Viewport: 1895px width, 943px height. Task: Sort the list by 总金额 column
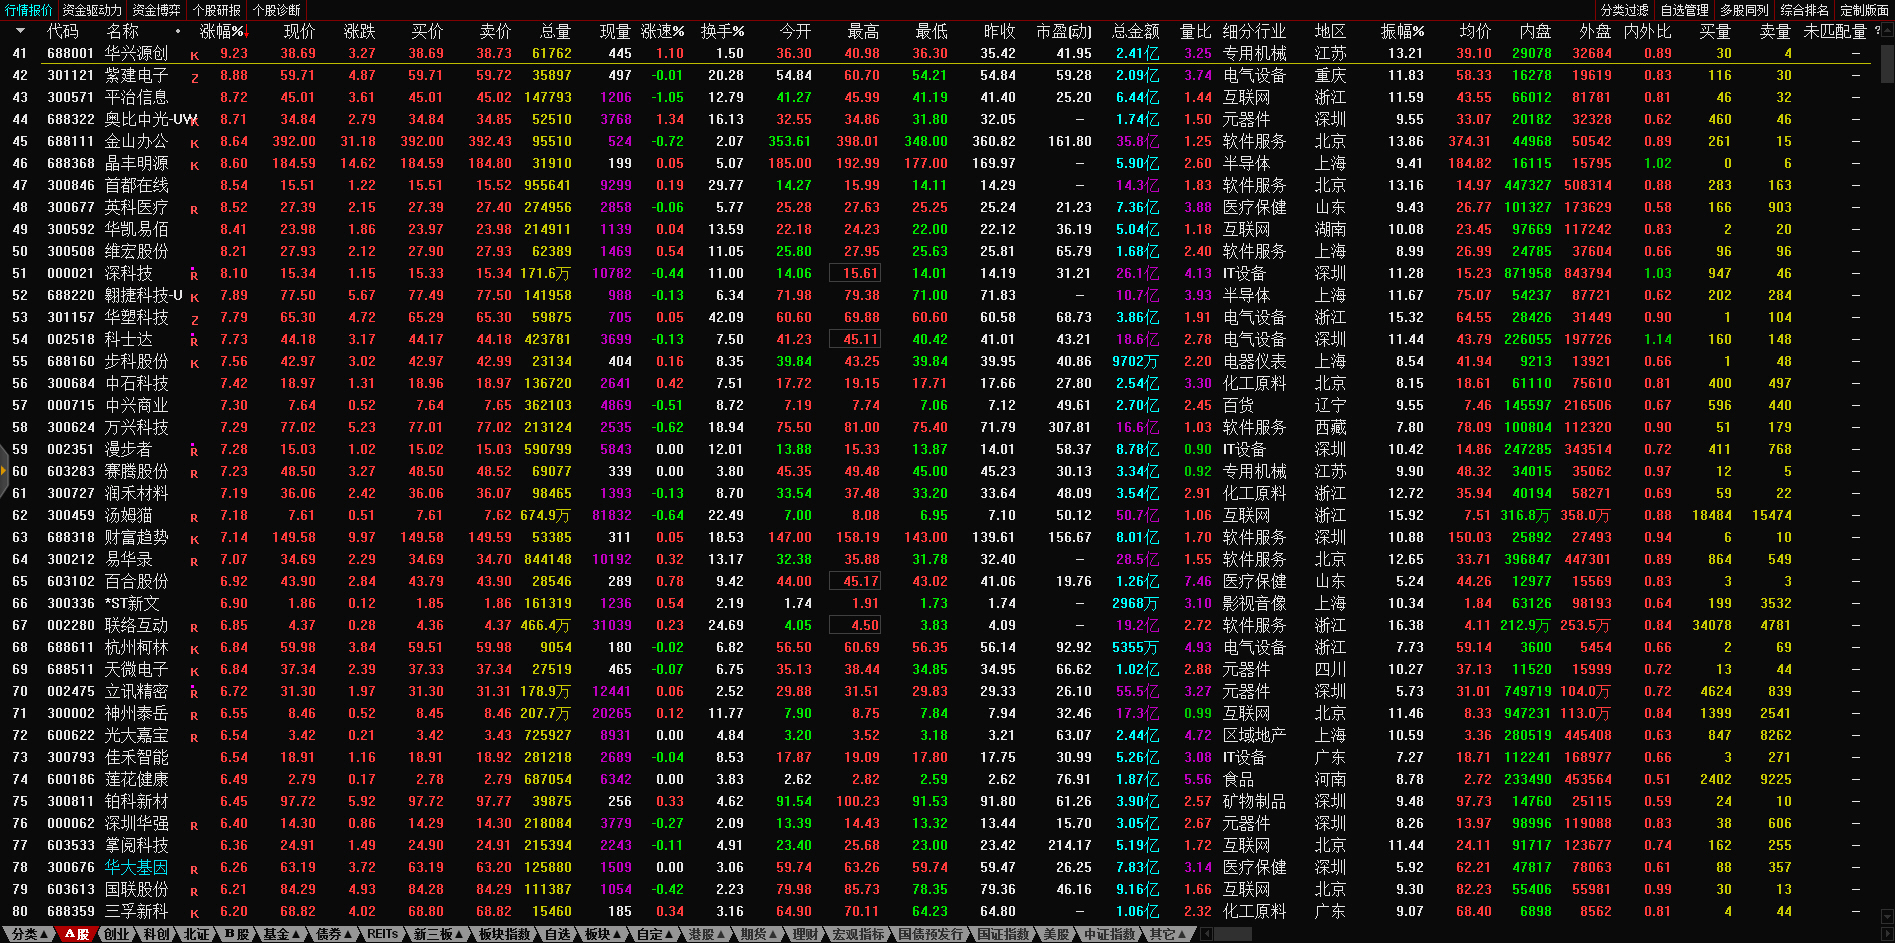click(x=1135, y=31)
